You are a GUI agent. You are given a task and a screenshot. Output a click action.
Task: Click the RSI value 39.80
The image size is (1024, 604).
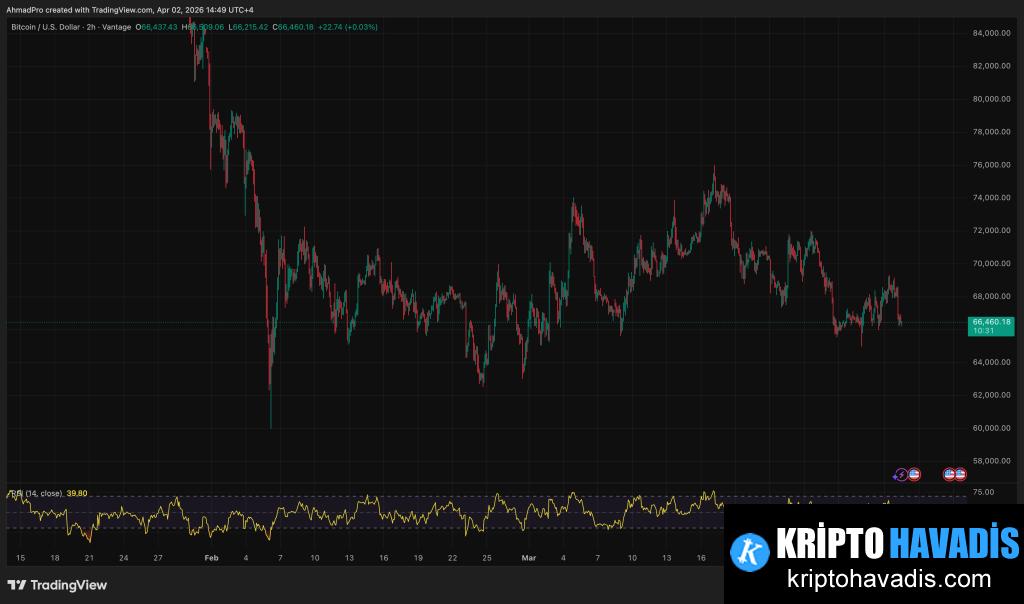pos(76,493)
